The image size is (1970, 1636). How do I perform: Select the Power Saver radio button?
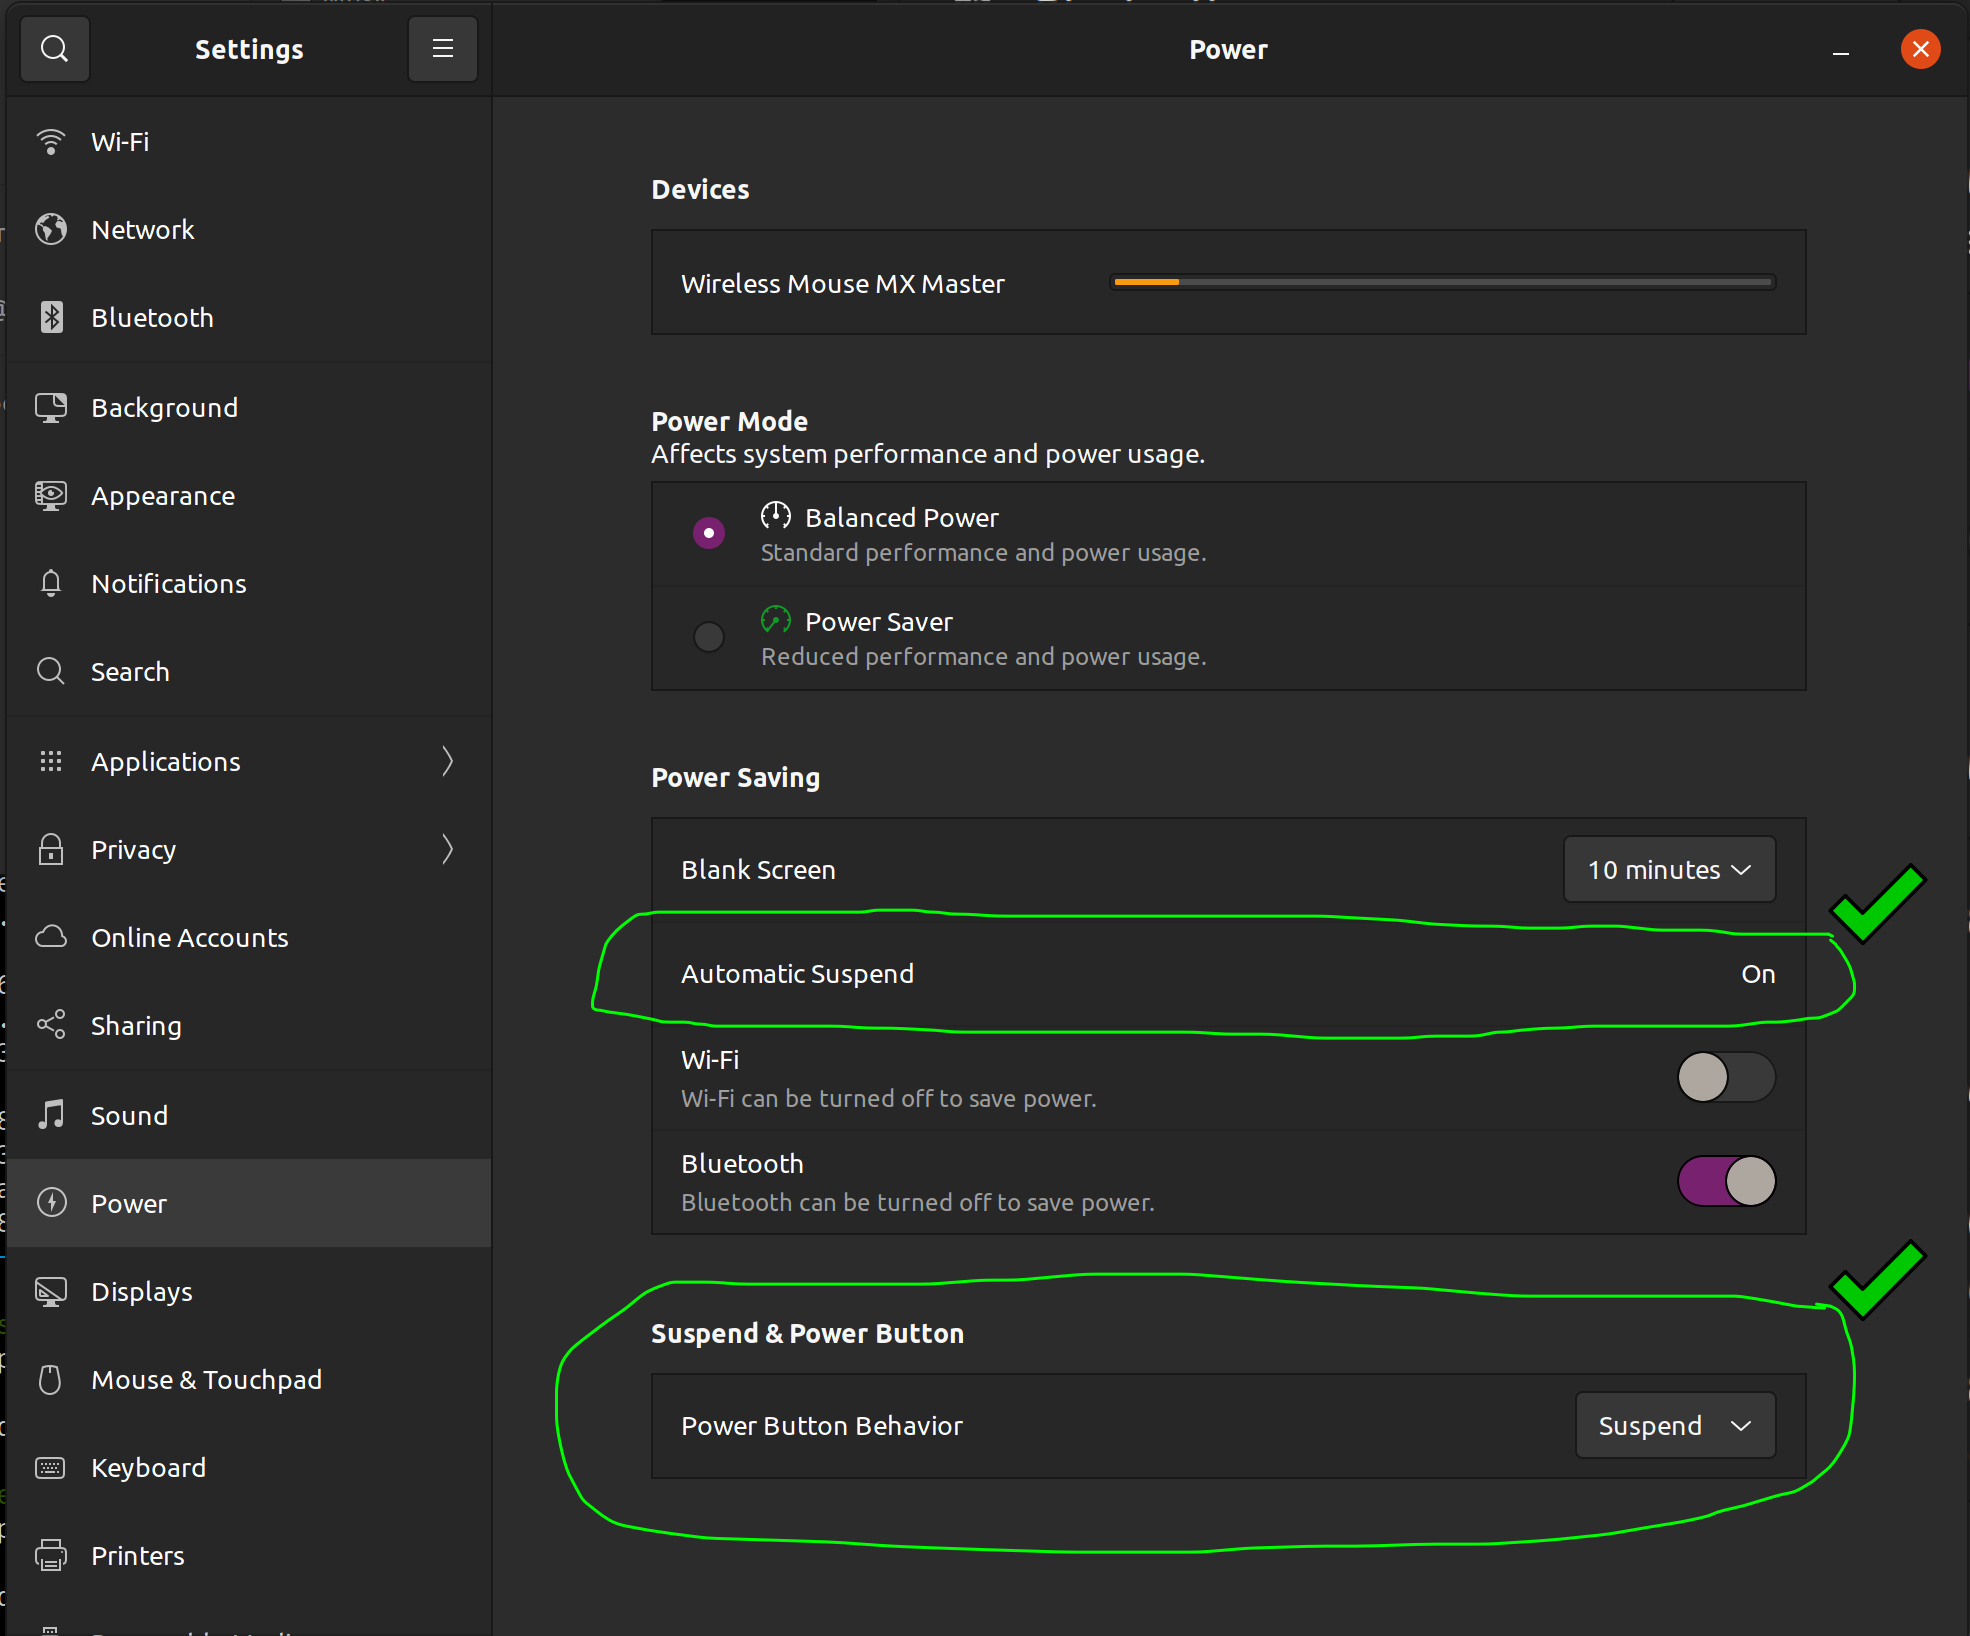(709, 637)
